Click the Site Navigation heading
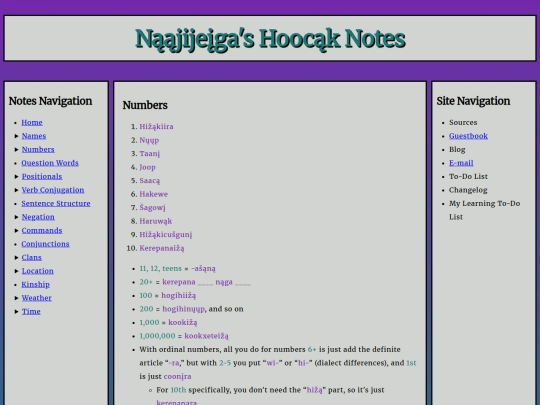The image size is (540, 405). click(473, 101)
